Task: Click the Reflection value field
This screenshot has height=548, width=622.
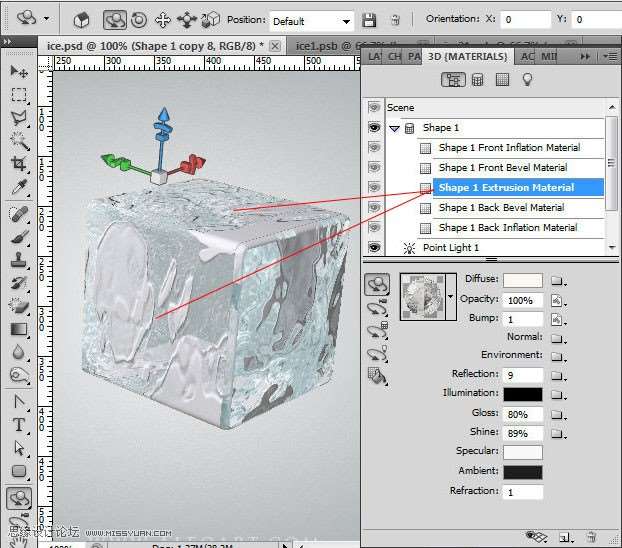Action: 523,375
